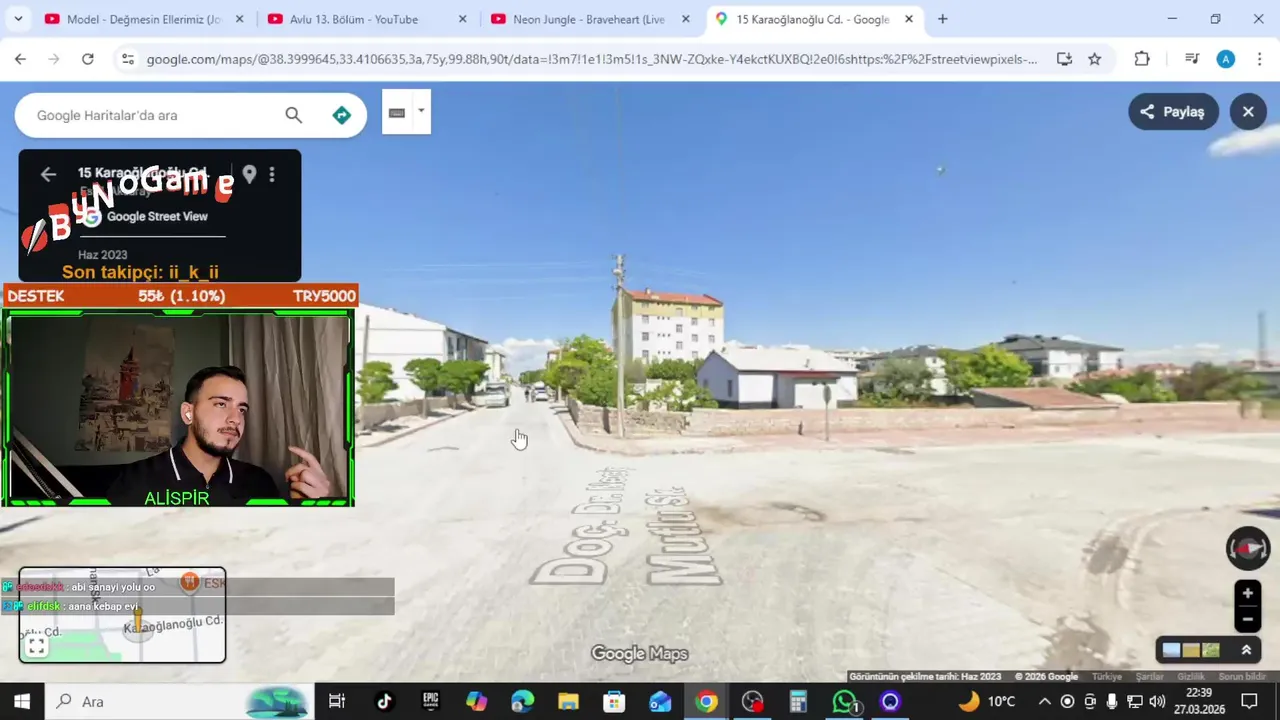This screenshot has width=1280, height=720.
Task: Open the Calculator app from the taskbar
Action: point(798,701)
